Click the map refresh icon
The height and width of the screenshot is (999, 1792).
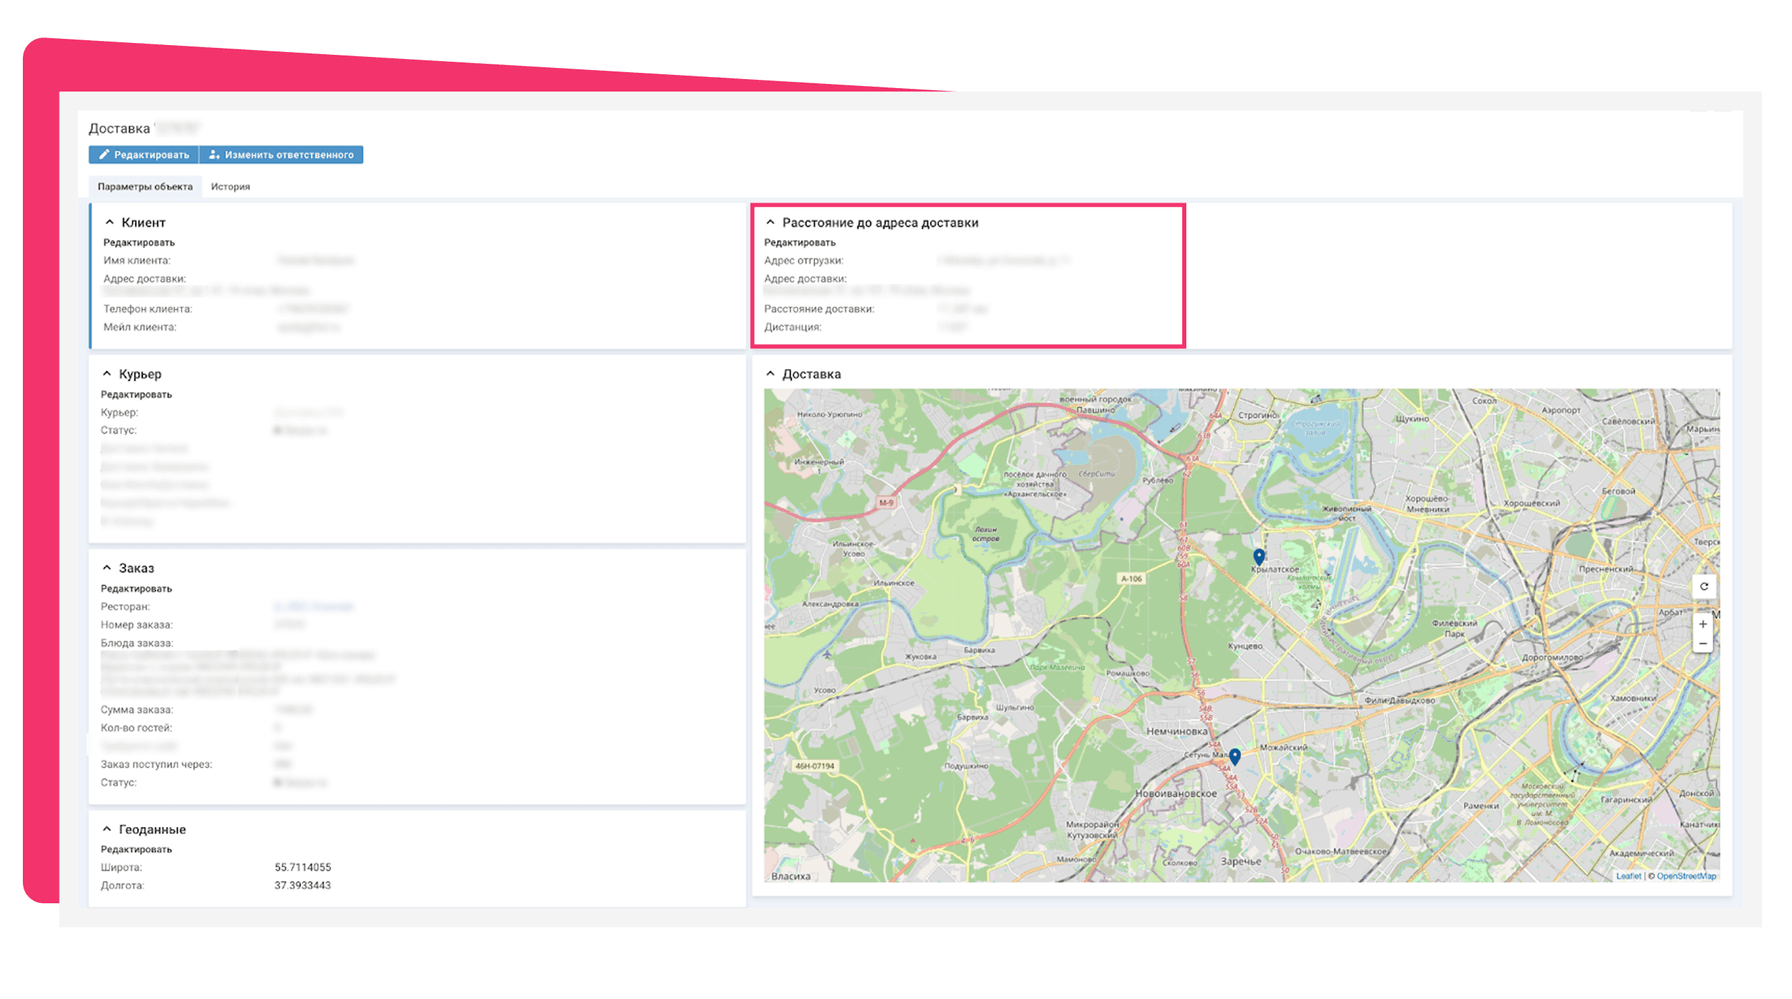pos(1703,587)
